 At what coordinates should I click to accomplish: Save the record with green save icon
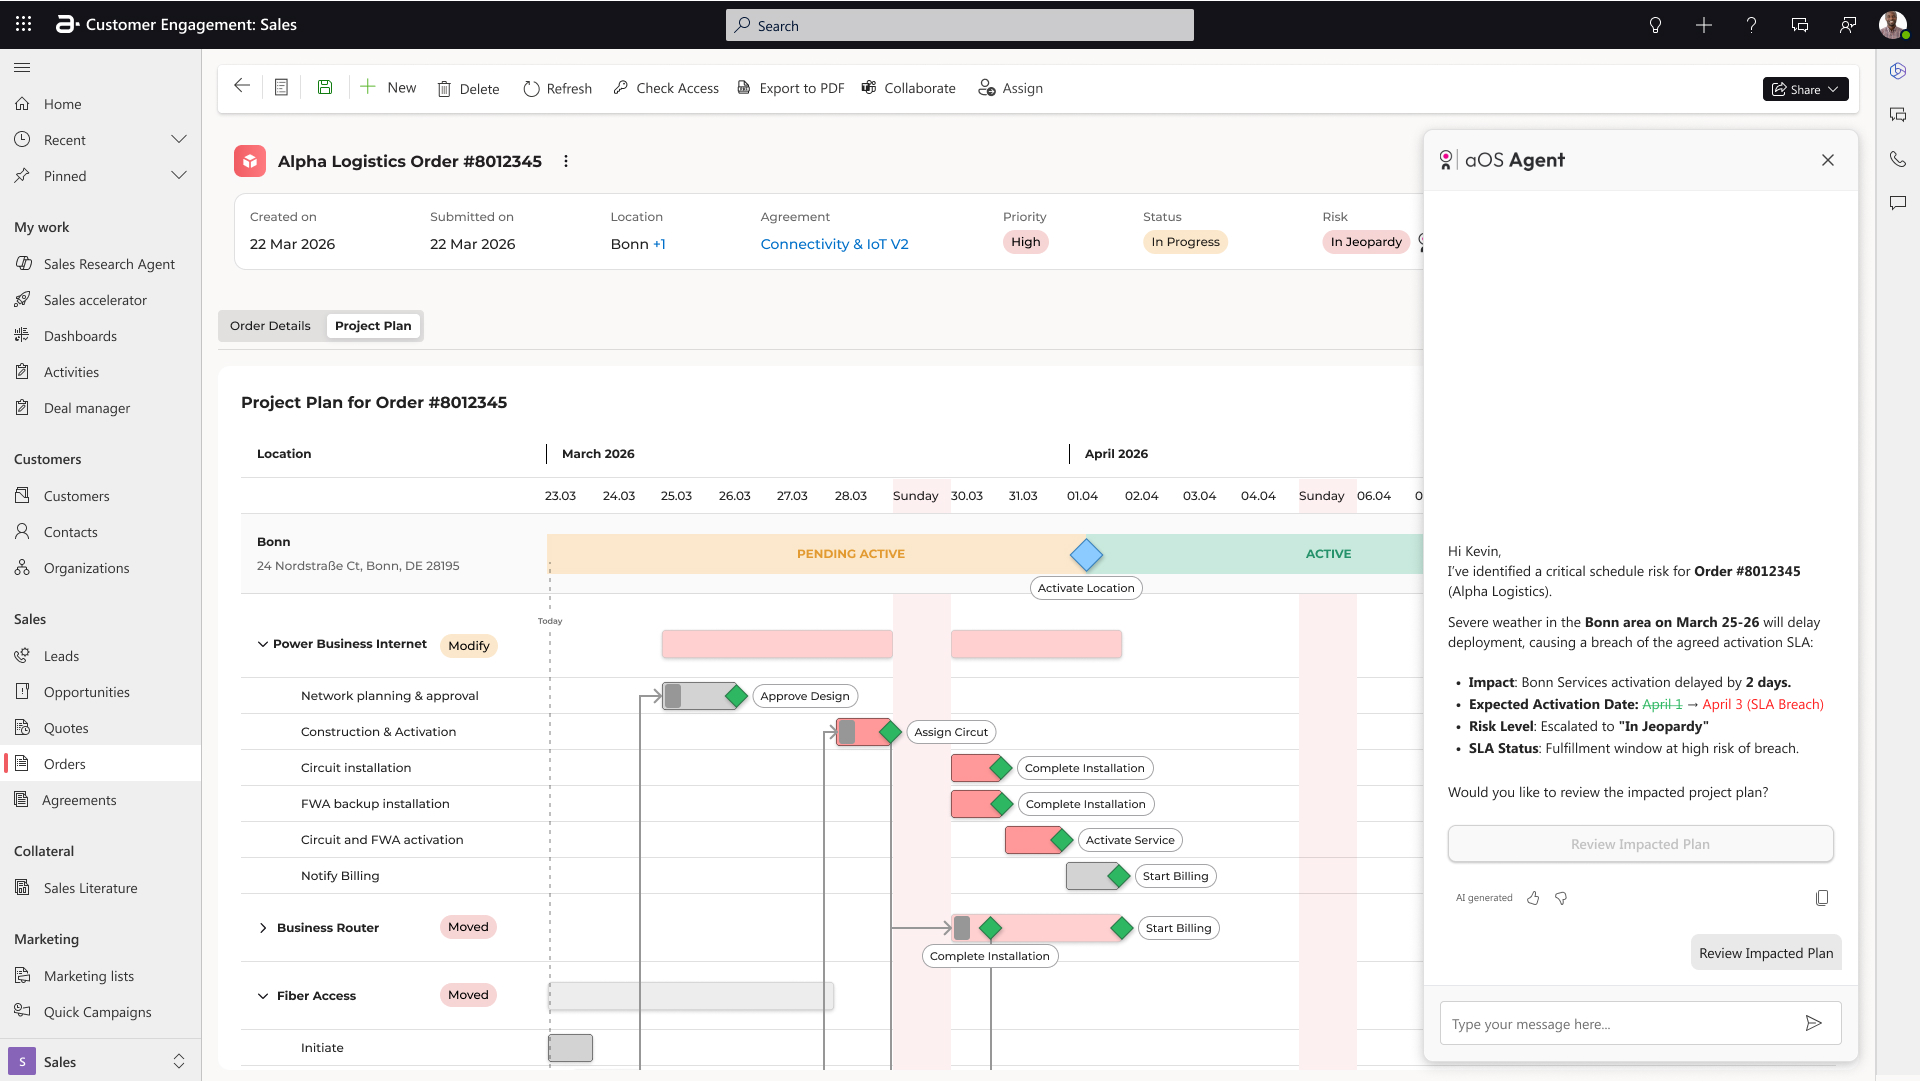325,87
